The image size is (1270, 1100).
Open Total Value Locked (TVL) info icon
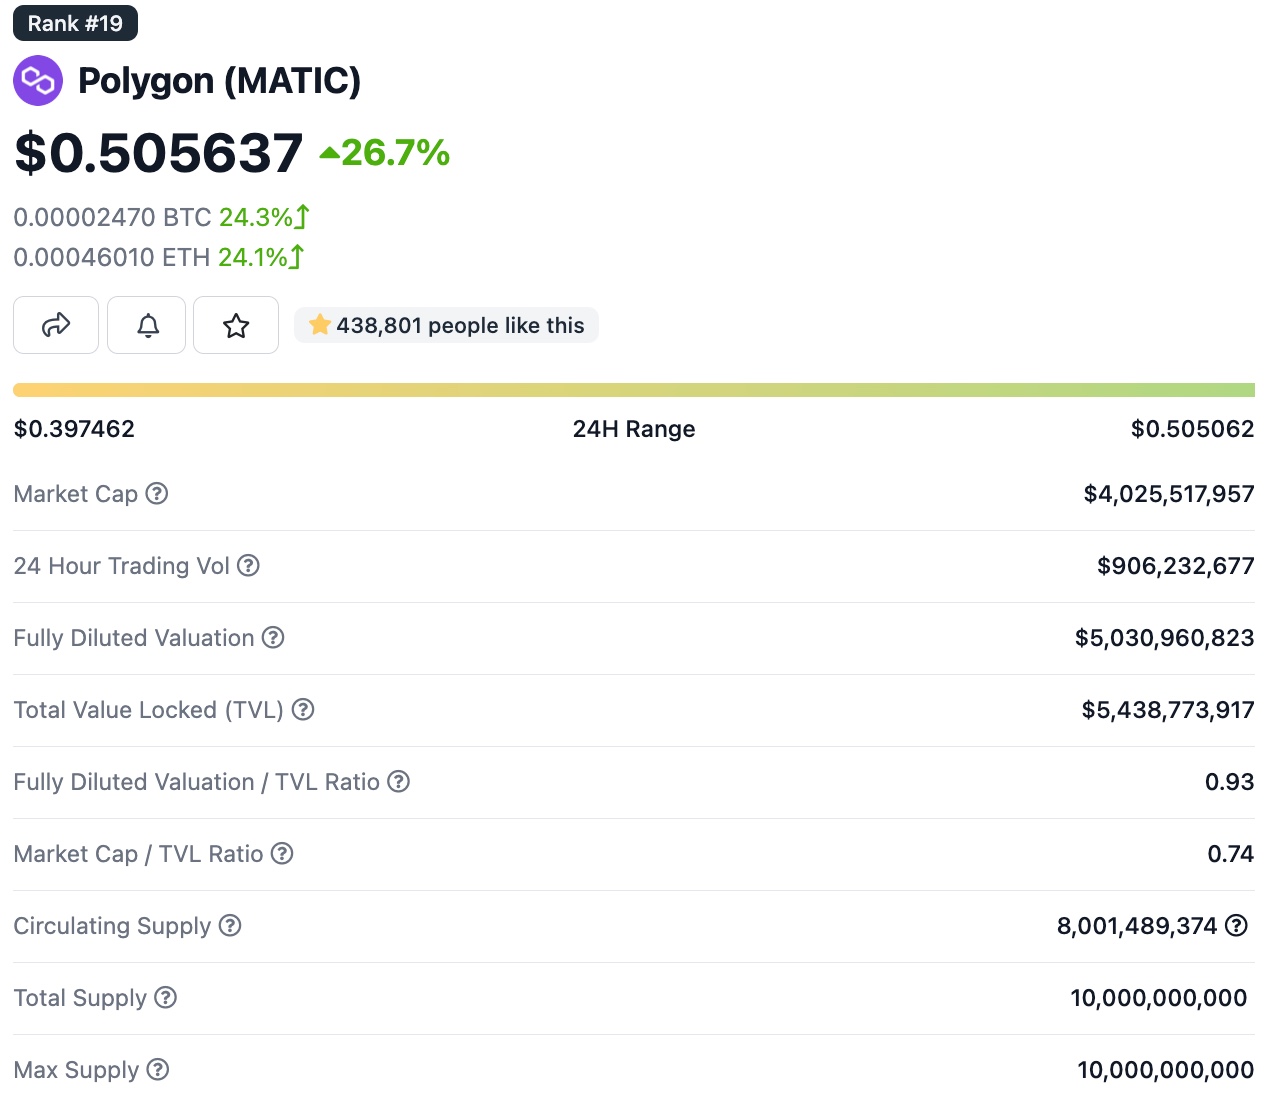pos(303,709)
